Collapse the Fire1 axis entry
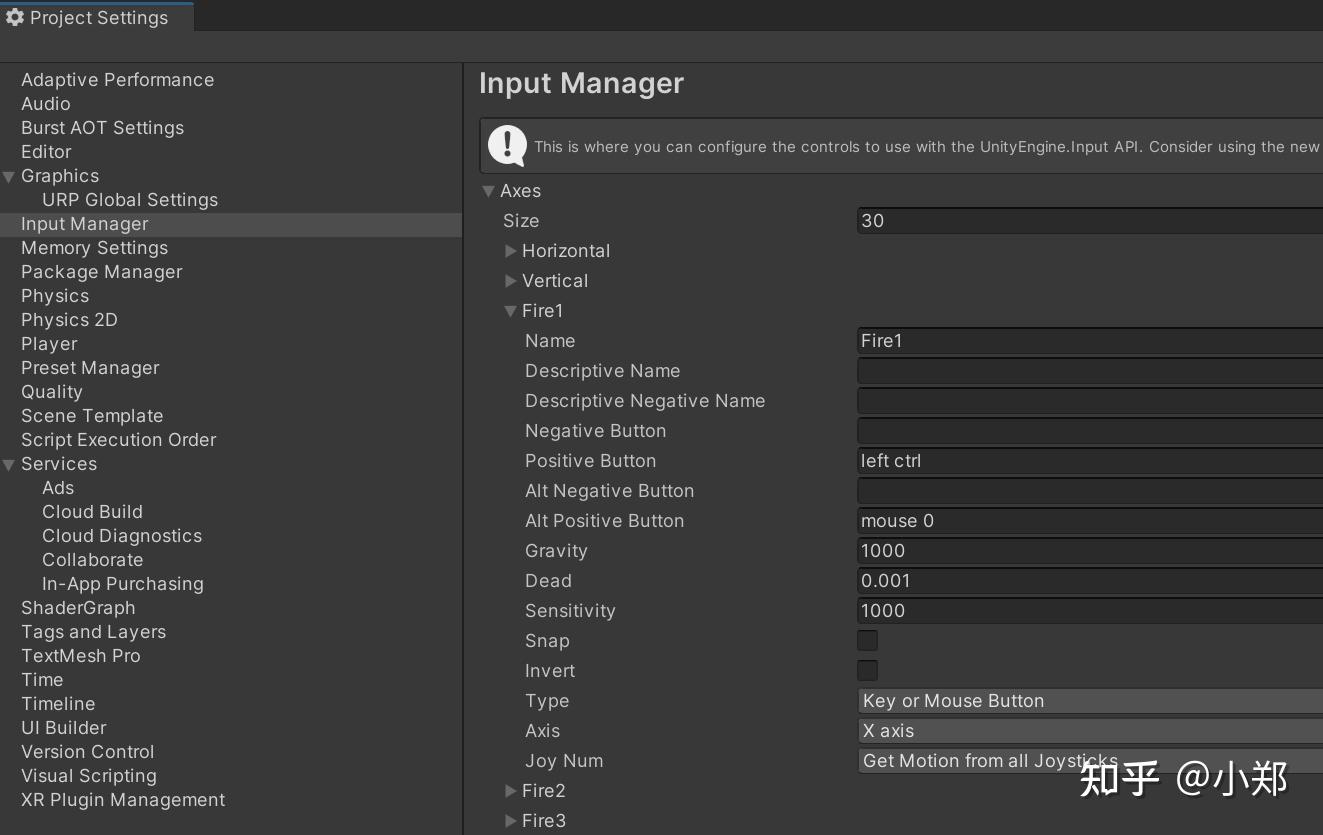This screenshot has width=1323, height=835. coord(511,311)
